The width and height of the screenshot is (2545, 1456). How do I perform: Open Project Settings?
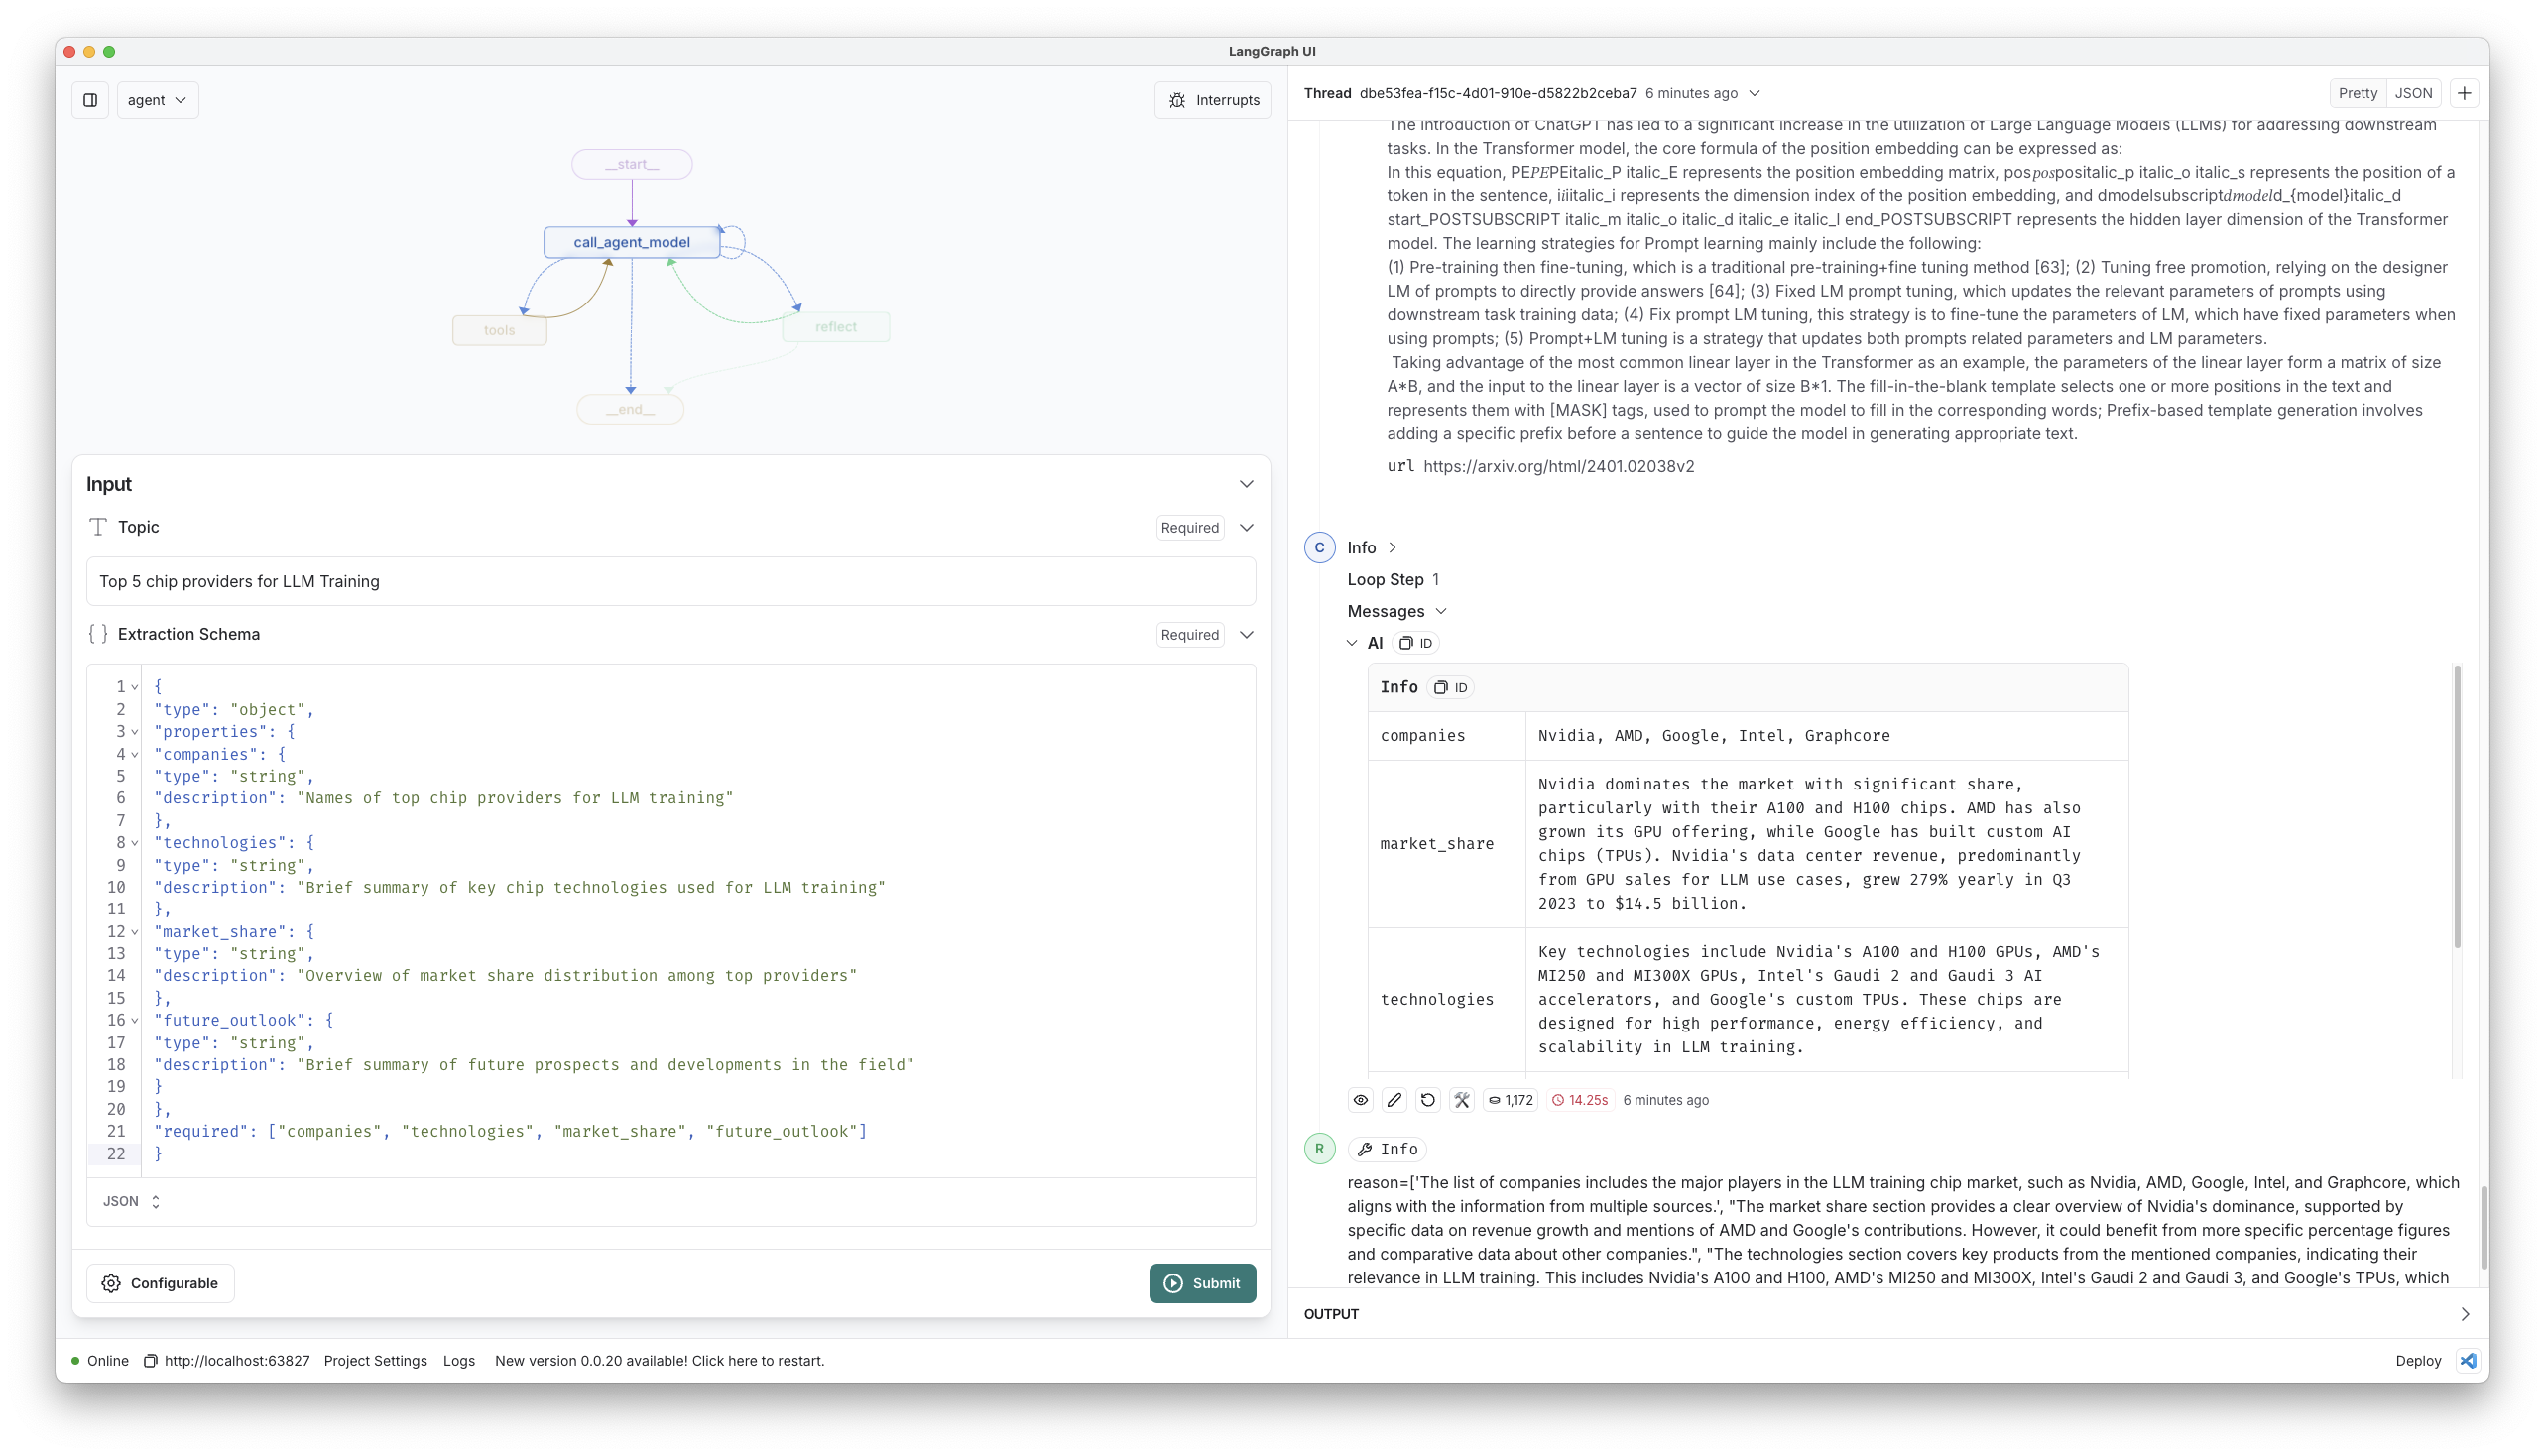click(x=375, y=1361)
